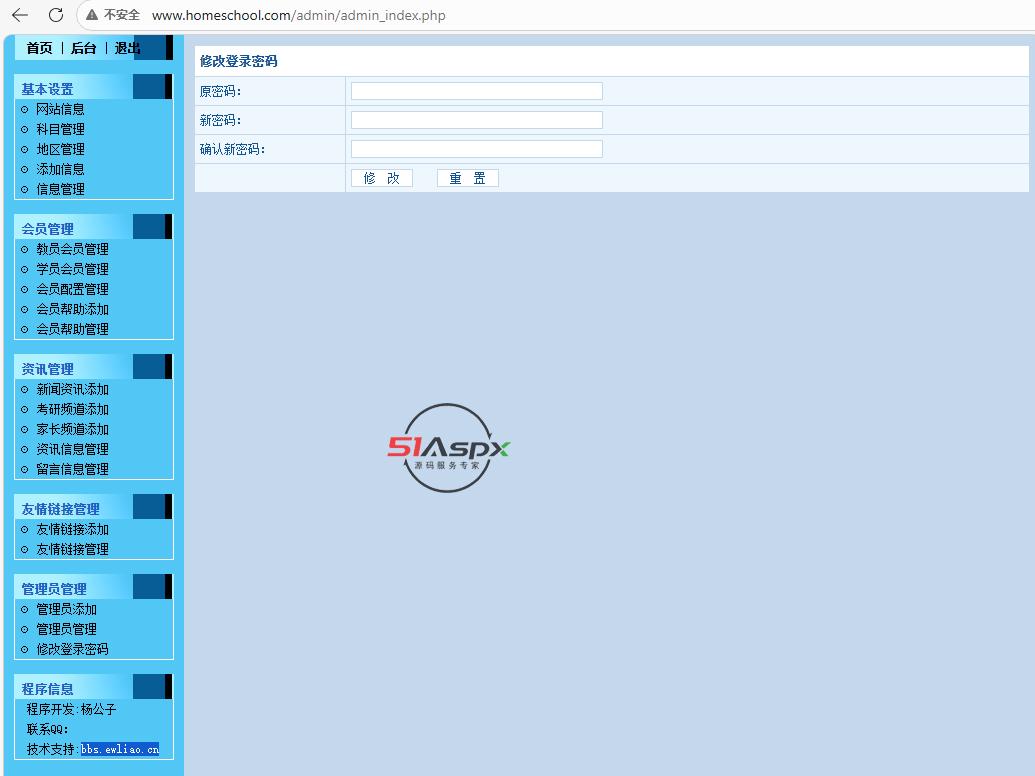Click the 程序开发:杨公子 text
Viewport: 1035px width, 776px height.
click(x=71, y=709)
